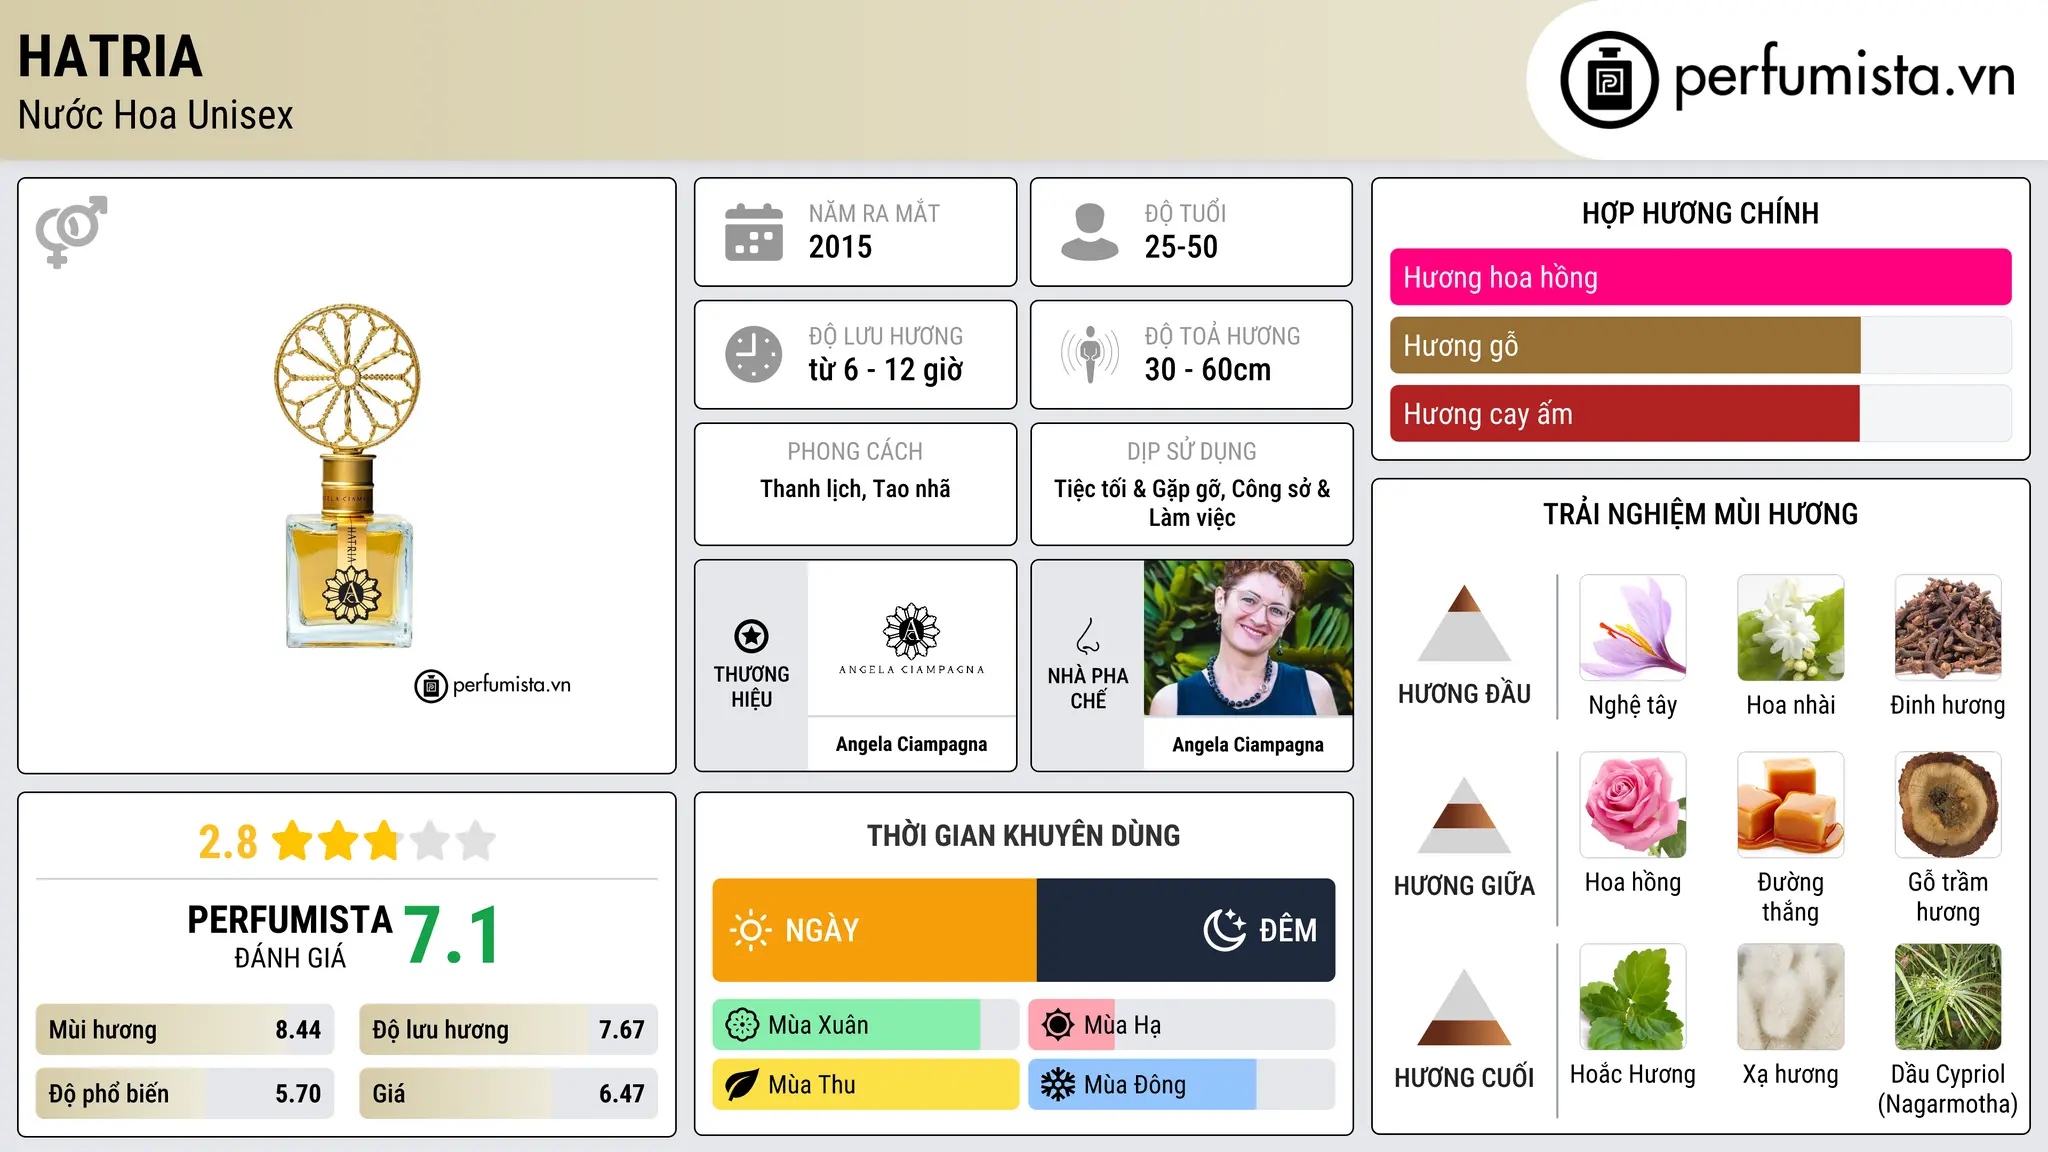Open the Angela Ciampagna perfumer name link

click(x=1248, y=744)
